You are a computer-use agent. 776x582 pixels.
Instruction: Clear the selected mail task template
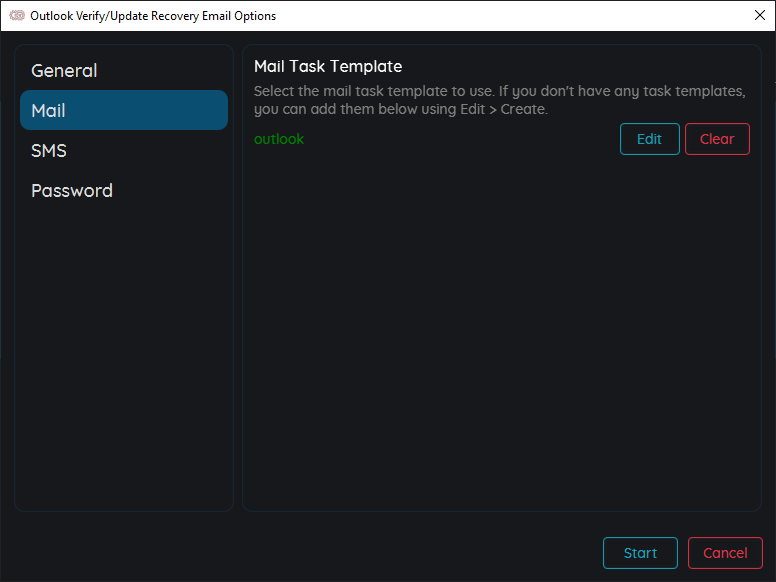(x=717, y=139)
